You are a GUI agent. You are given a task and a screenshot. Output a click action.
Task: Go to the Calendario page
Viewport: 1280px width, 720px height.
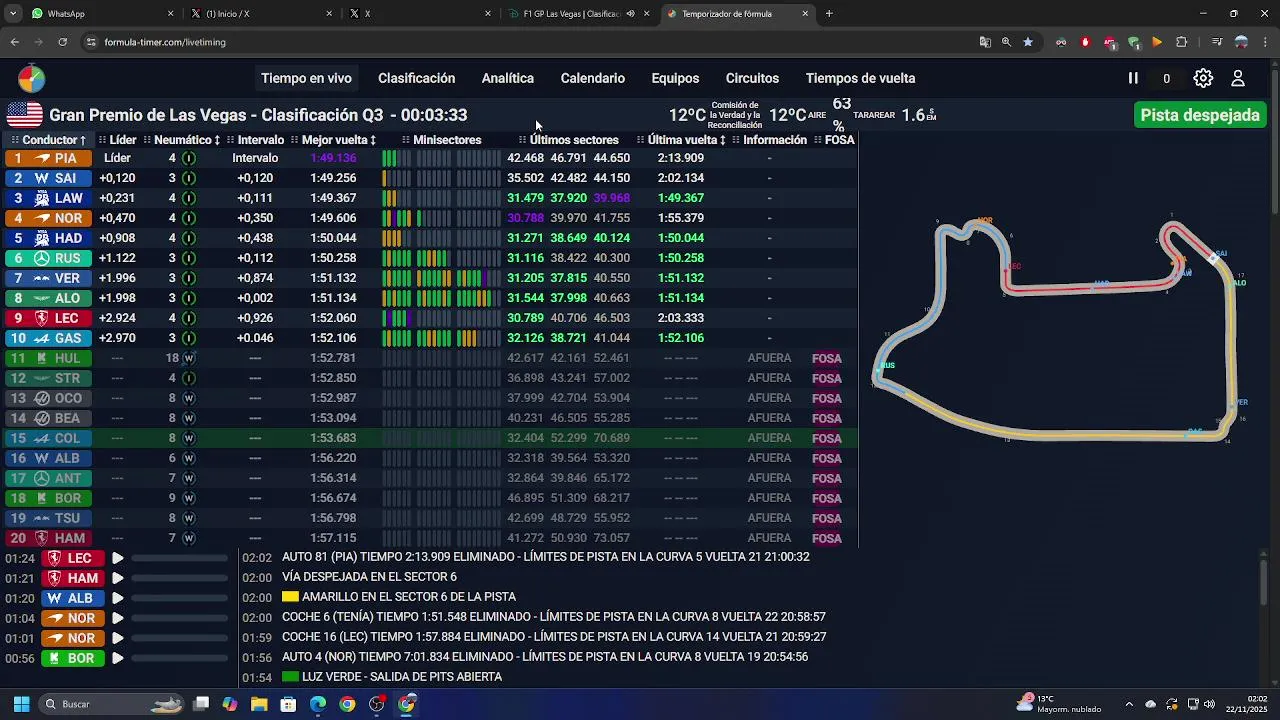[592, 78]
